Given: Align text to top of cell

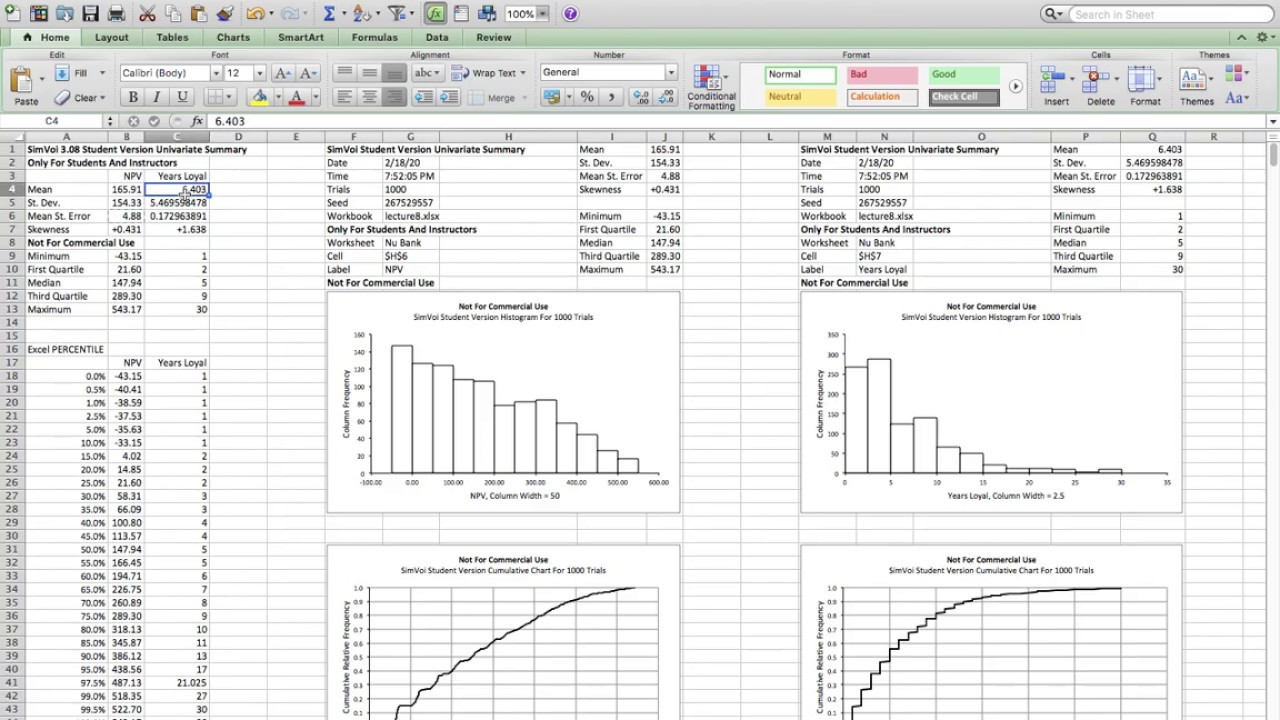Looking at the screenshot, I should pyautogui.click(x=344, y=73).
